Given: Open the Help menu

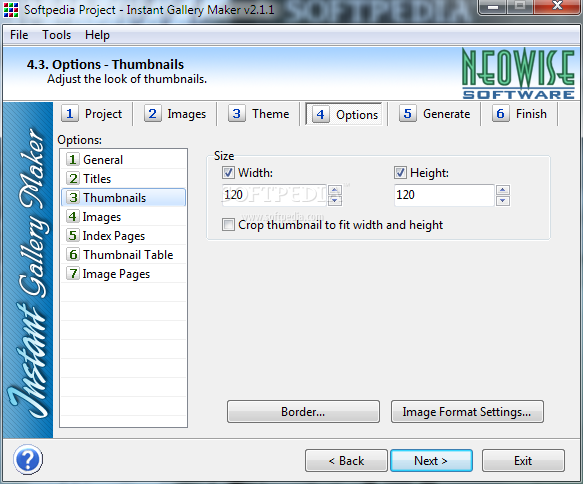Looking at the screenshot, I should (97, 35).
